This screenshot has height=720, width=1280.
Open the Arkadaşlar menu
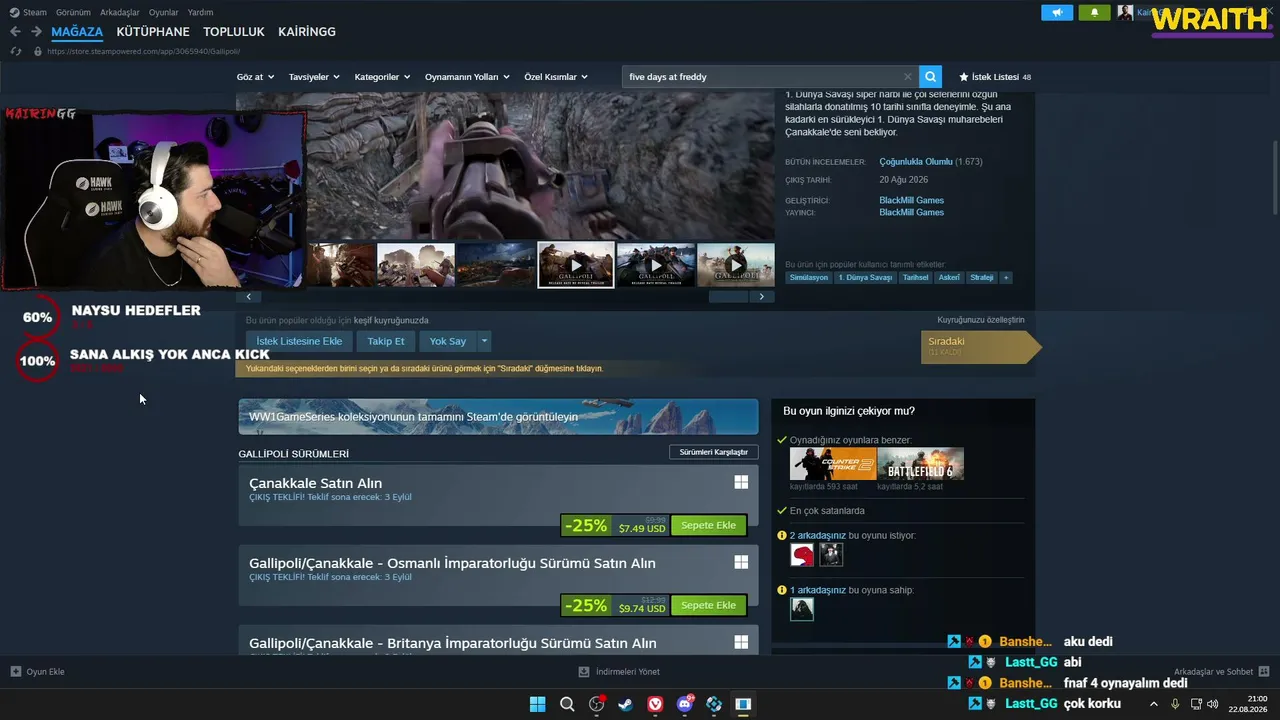point(120,12)
